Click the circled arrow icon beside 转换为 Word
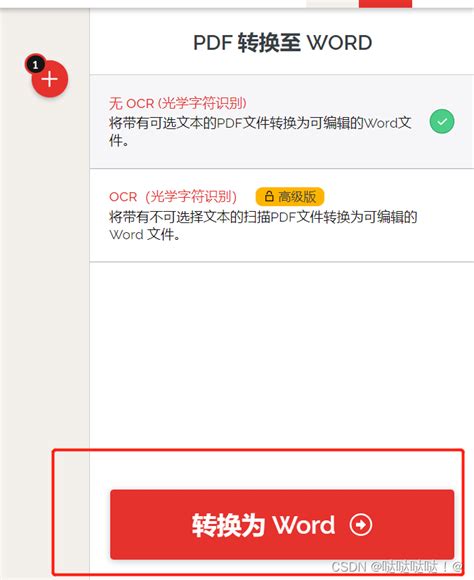Image resolution: width=474 pixels, height=580 pixels. click(x=361, y=524)
